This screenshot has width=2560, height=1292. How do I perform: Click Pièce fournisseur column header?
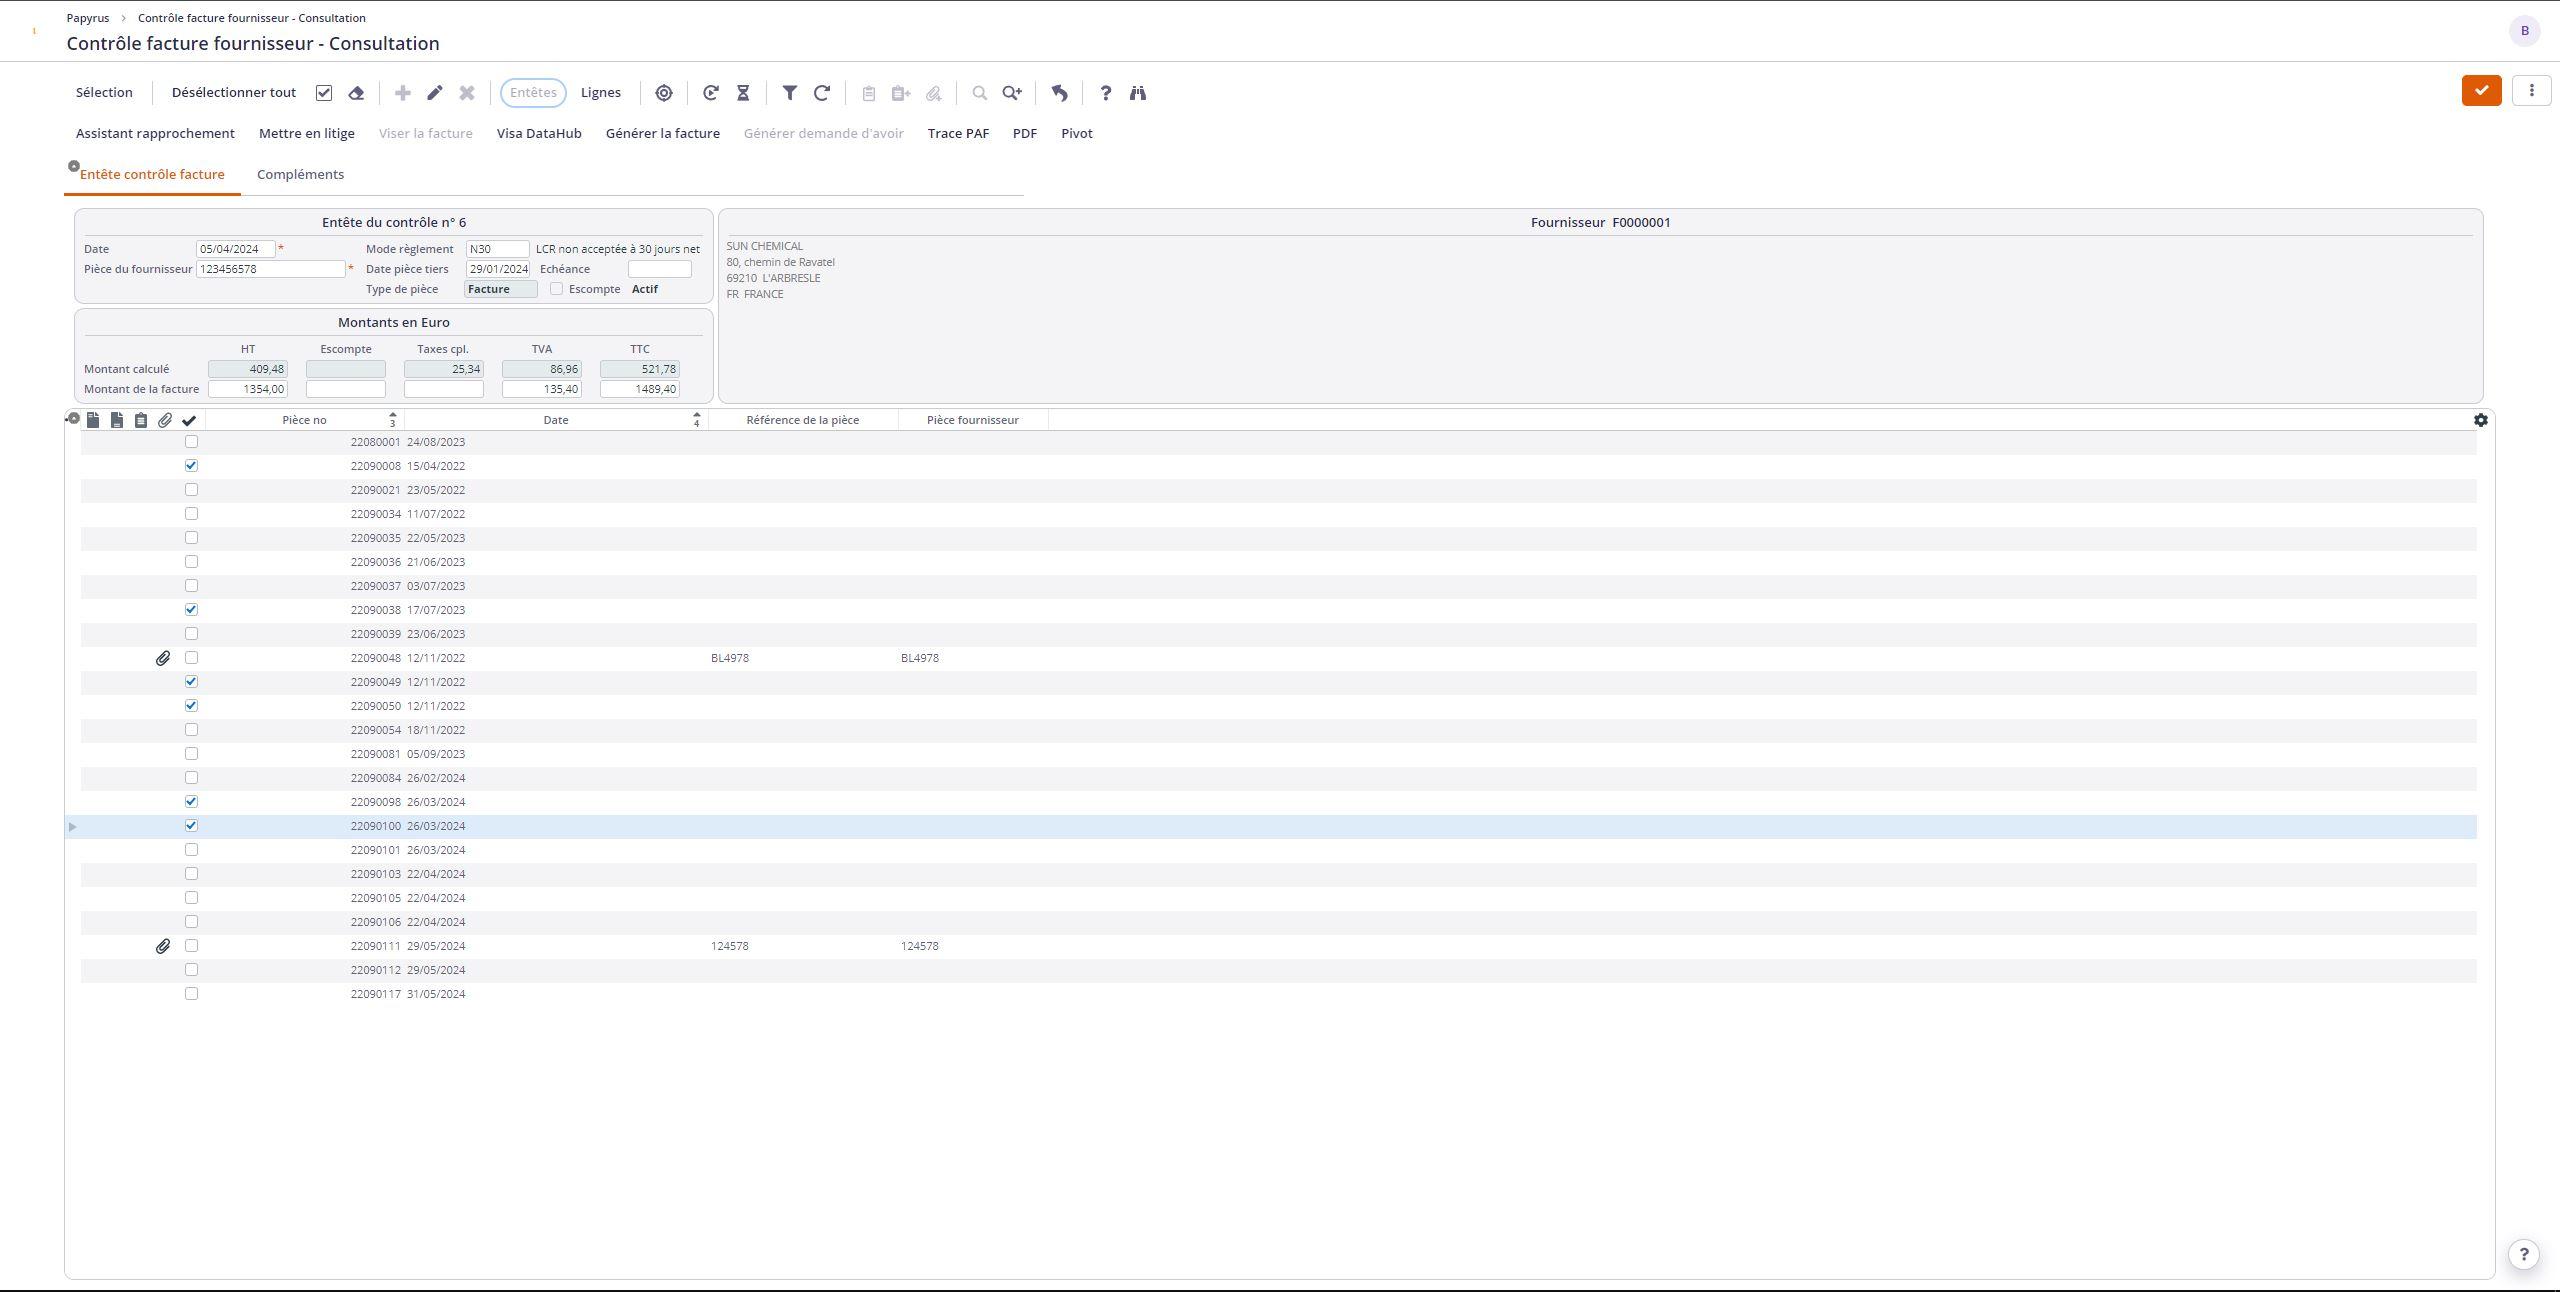click(973, 420)
